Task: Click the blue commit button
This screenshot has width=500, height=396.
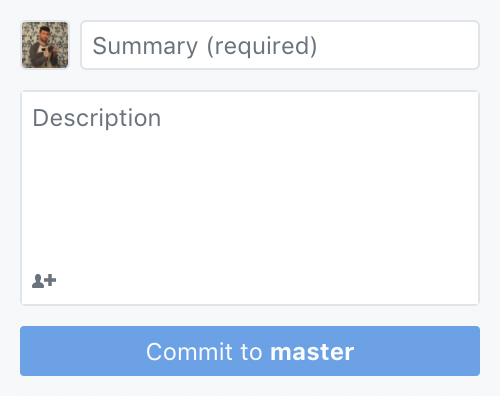Action: pyautogui.click(x=250, y=351)
